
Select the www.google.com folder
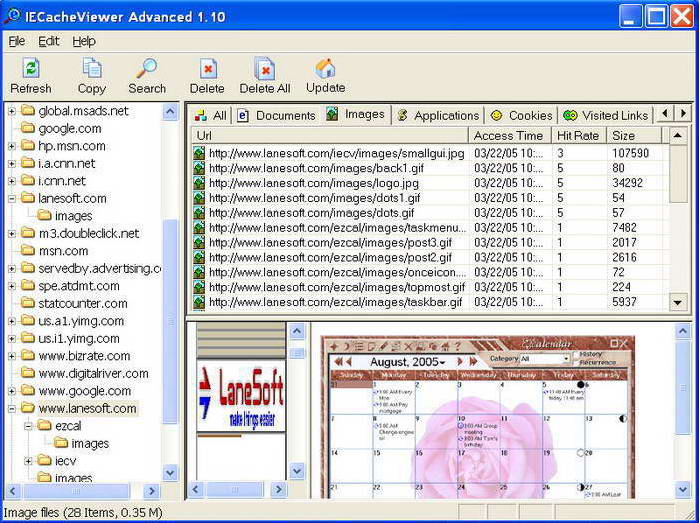[85, 391]
